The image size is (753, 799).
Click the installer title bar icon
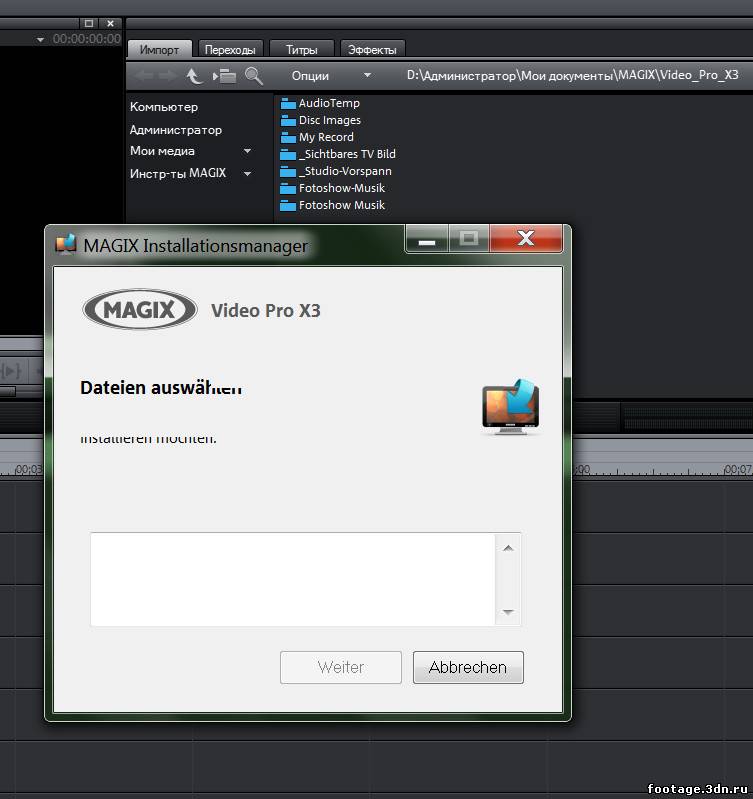[66, 244]
